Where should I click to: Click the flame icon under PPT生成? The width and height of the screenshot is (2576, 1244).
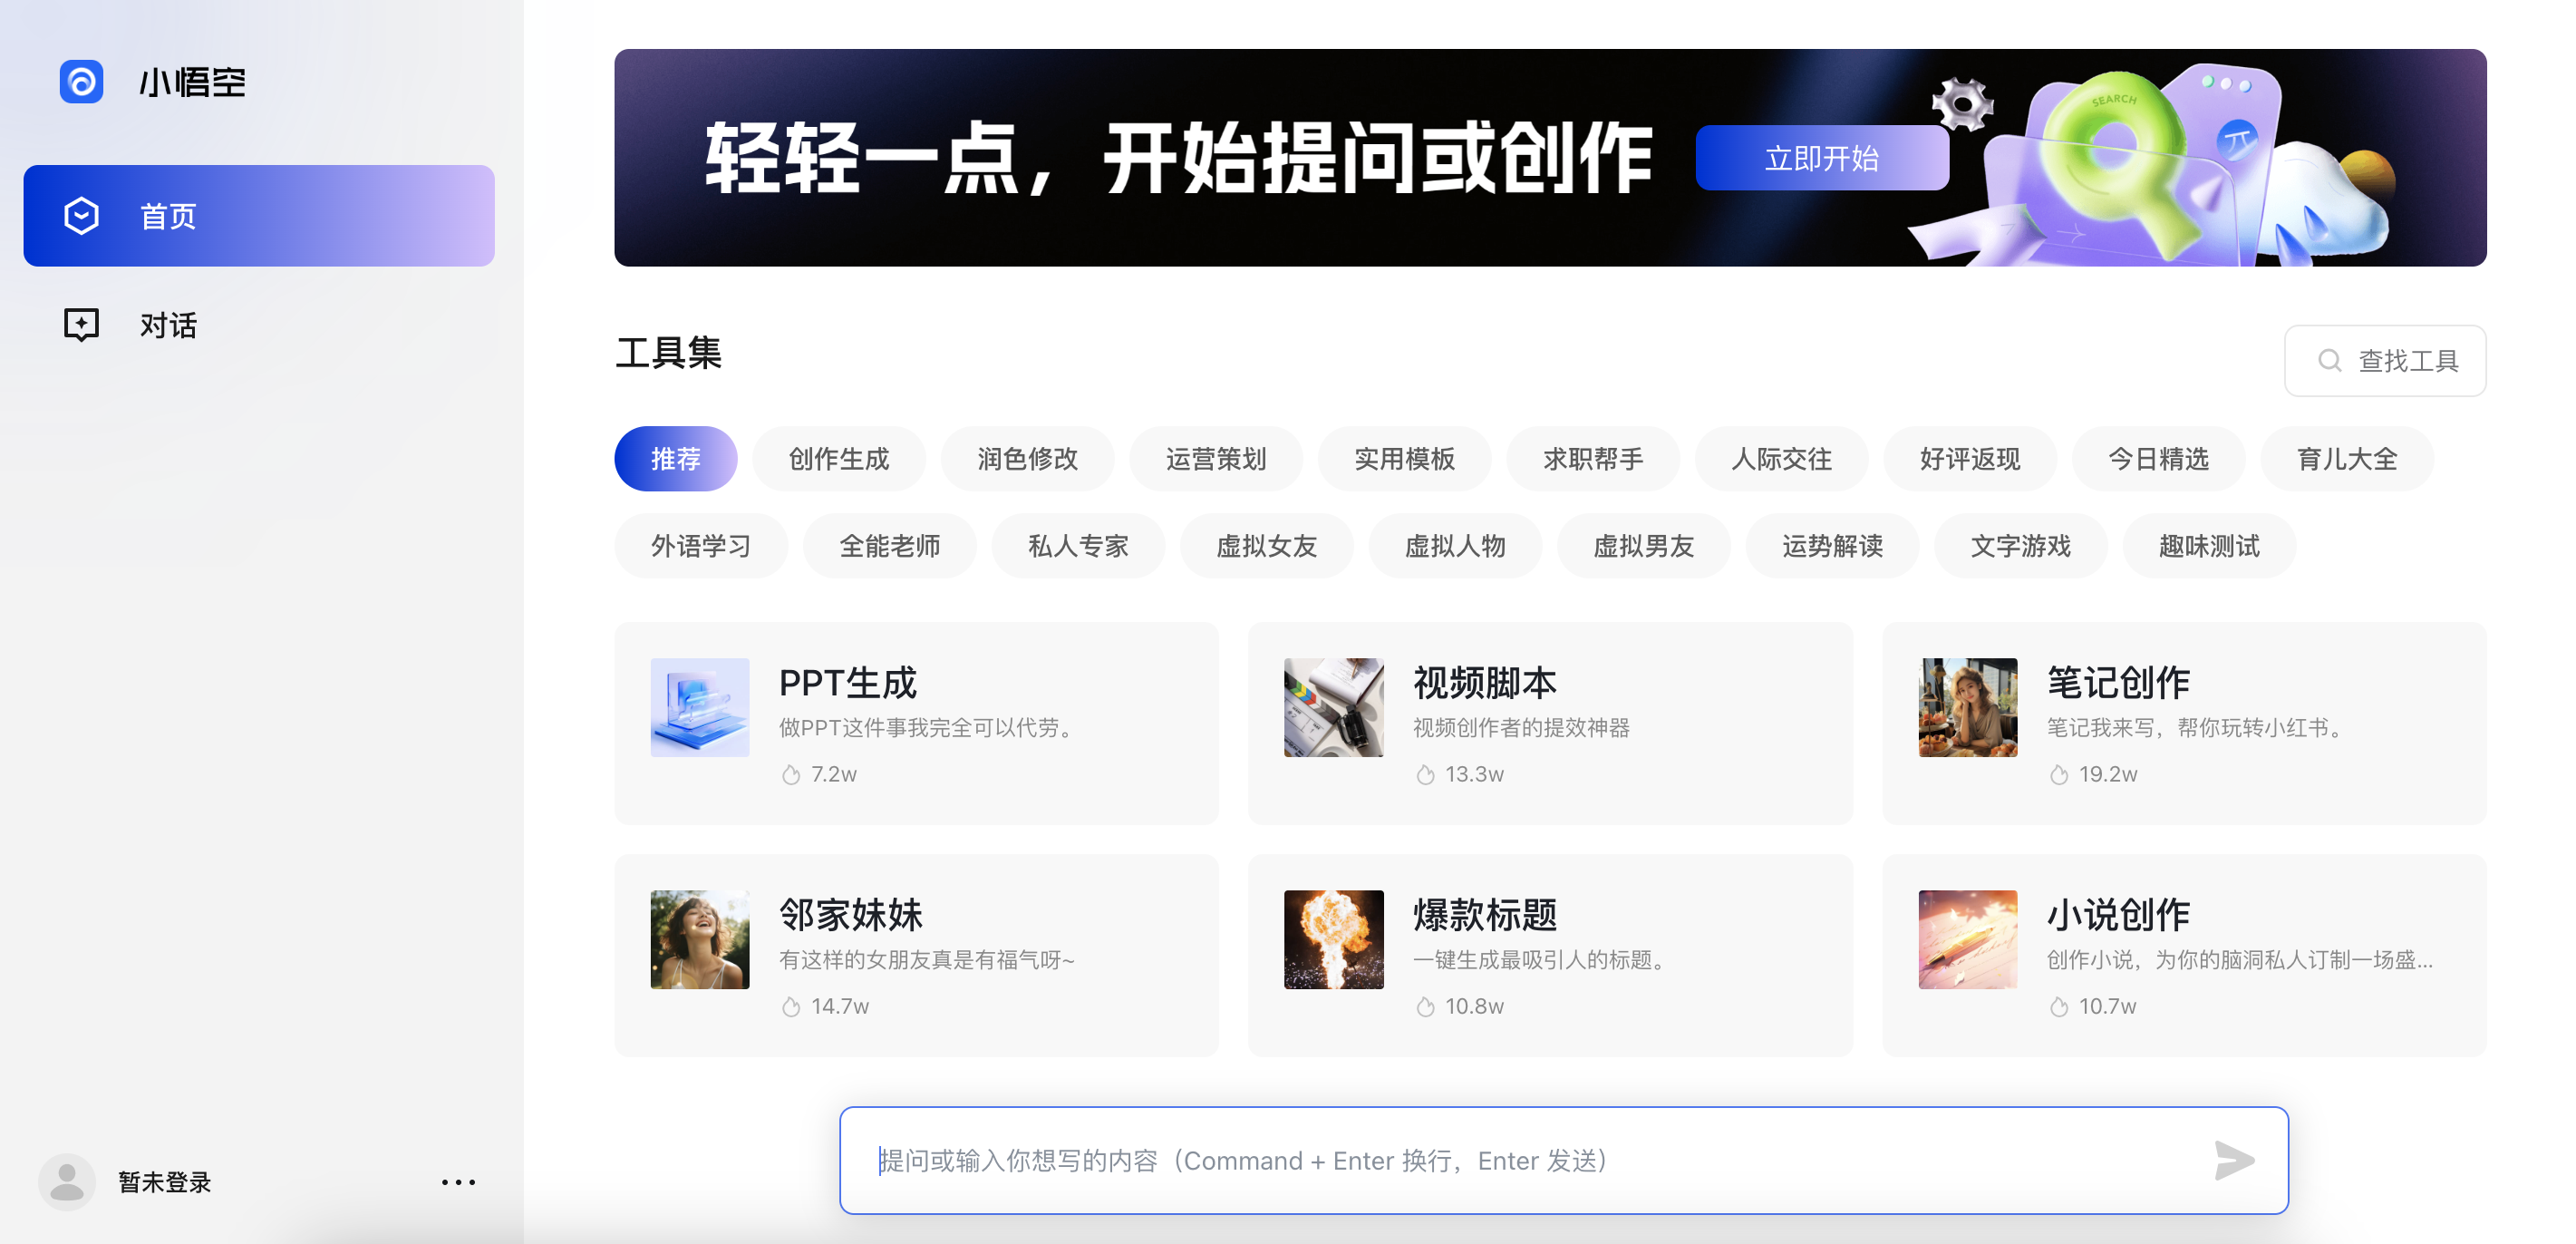click(x=791, y=775)
